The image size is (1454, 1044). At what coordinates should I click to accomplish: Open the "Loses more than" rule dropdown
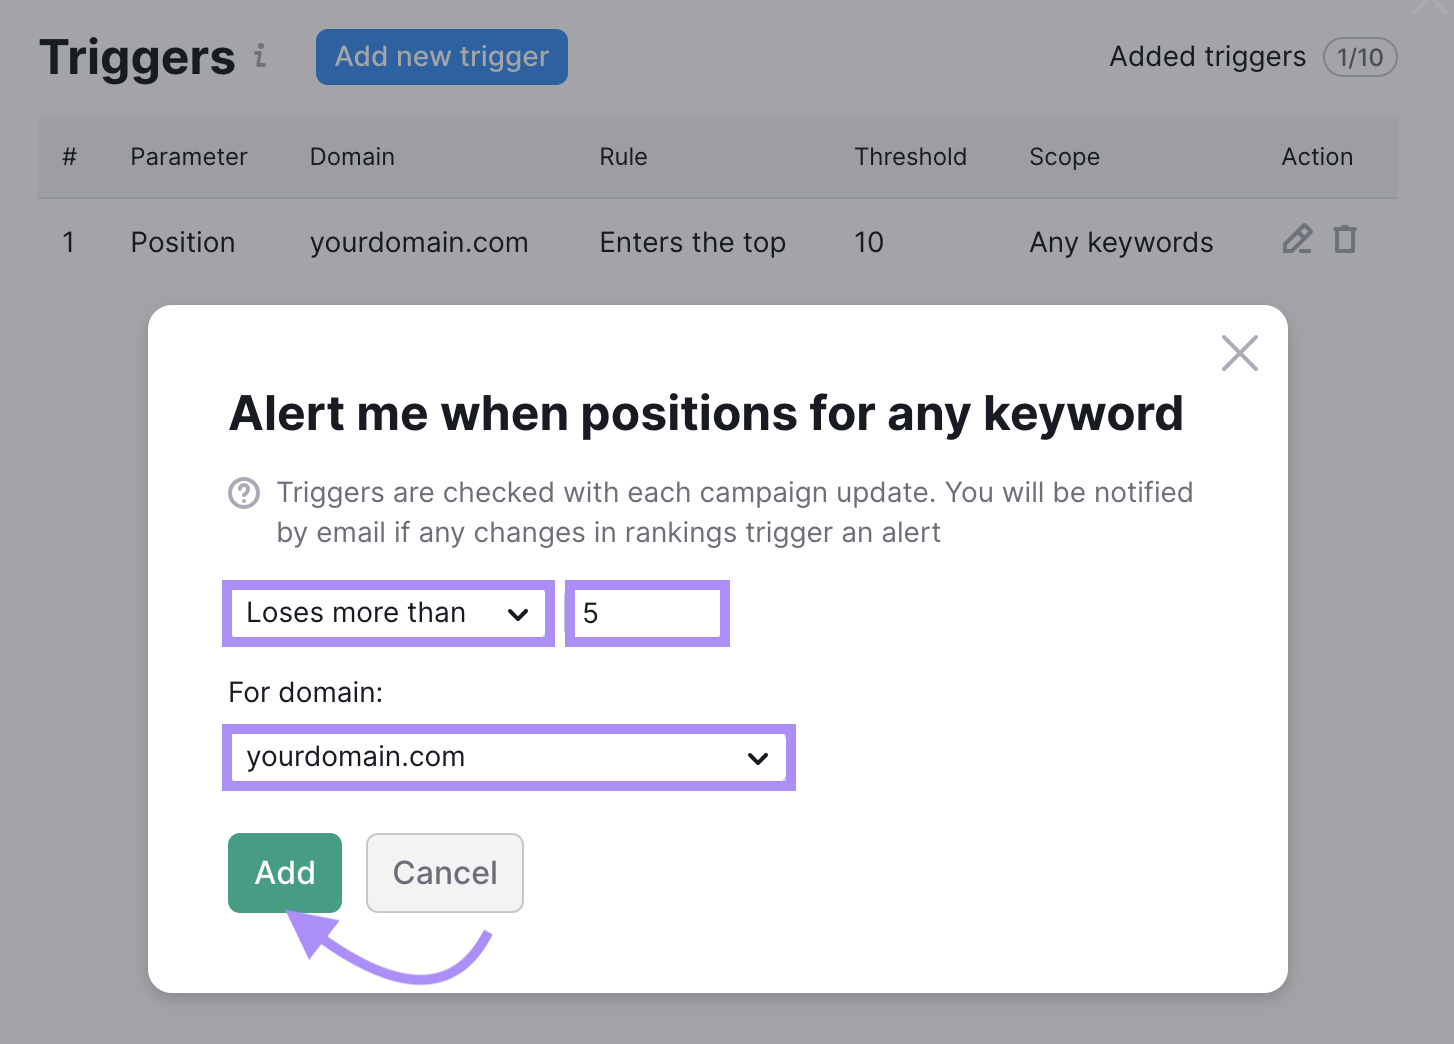coord(388,613)
